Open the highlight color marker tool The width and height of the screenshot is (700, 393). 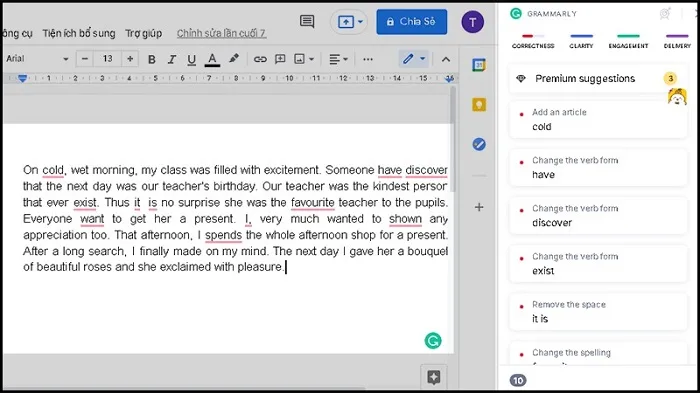tap(233, 59)
